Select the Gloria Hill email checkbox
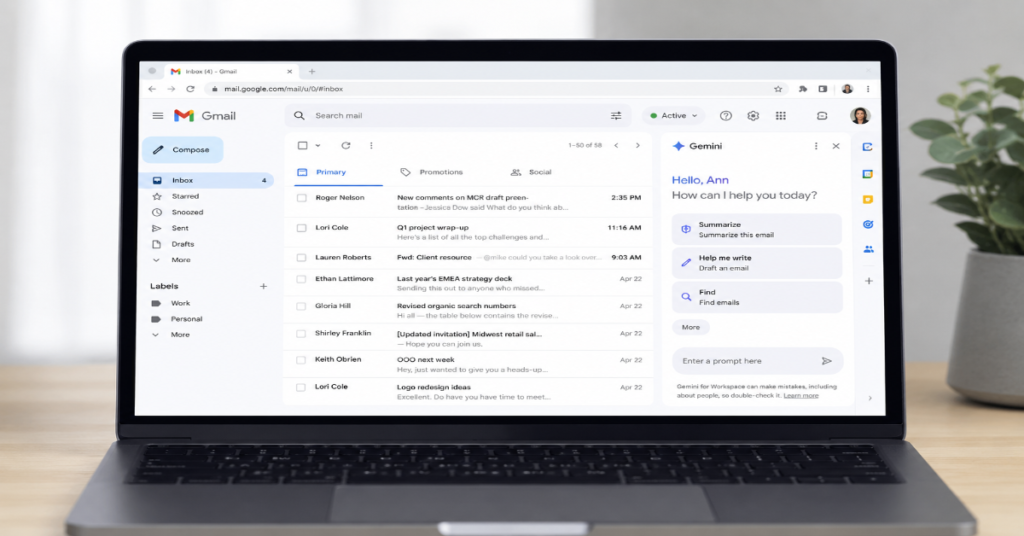Screen dimensions: 1024x536 point(301,306)
